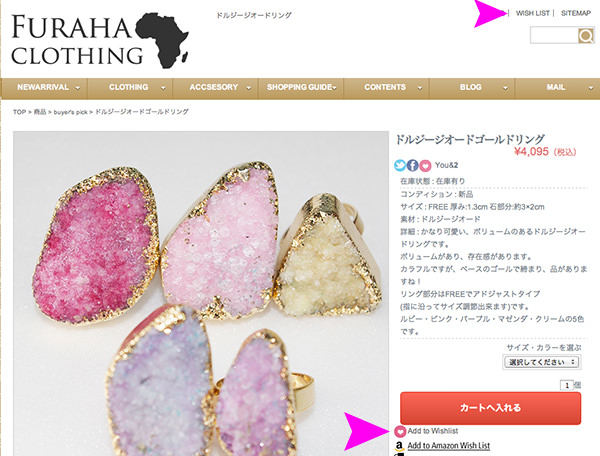Open the CONTENTS navigation menu

[386, 88]
